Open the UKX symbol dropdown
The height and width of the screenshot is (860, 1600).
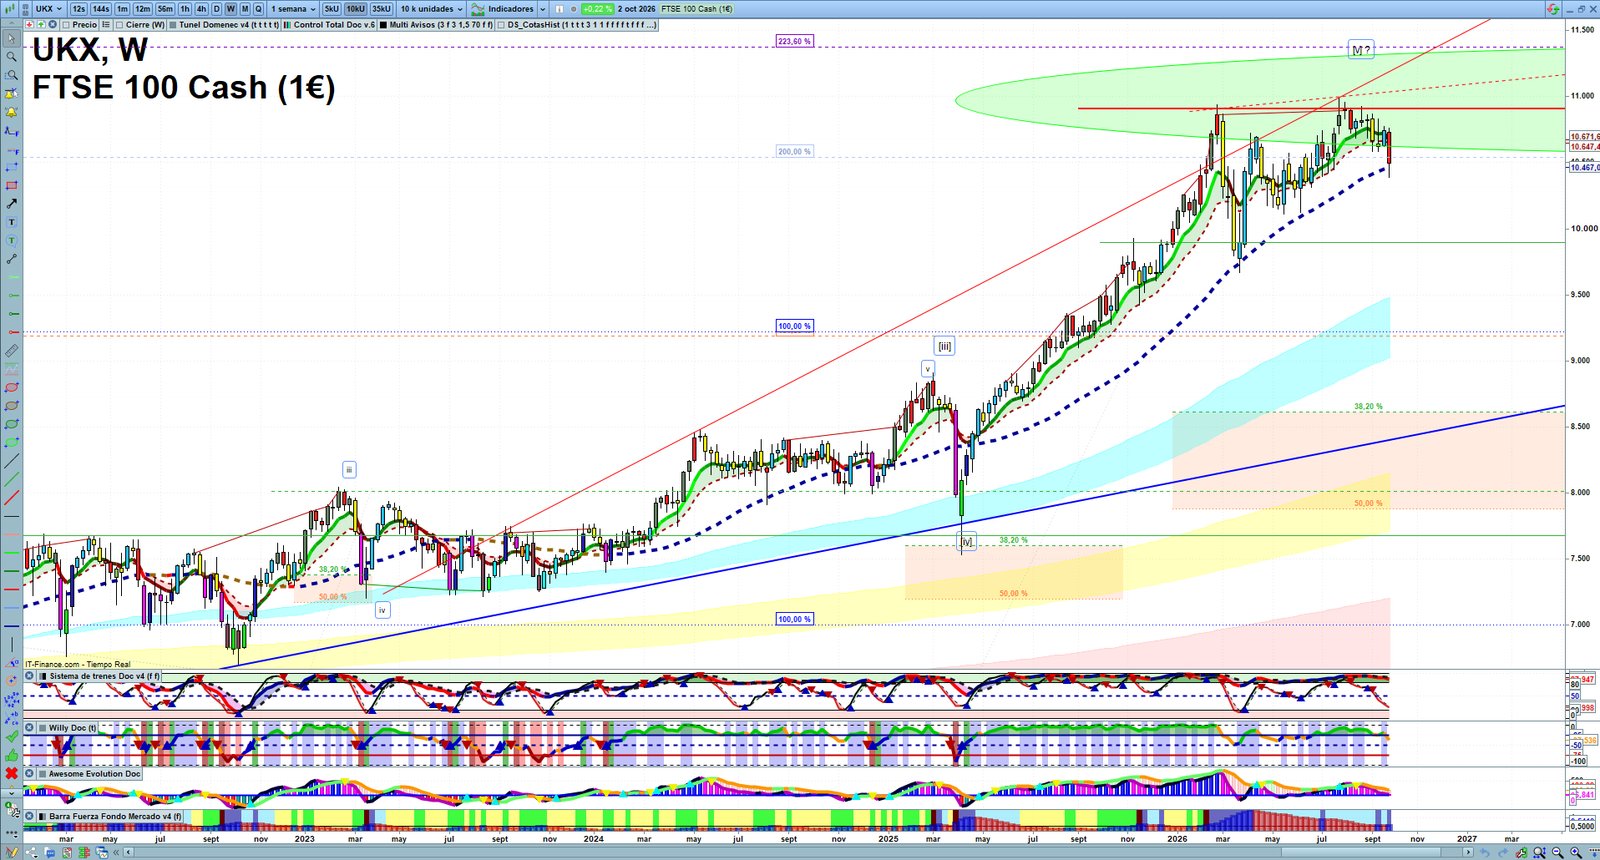[x=48, y=8]
